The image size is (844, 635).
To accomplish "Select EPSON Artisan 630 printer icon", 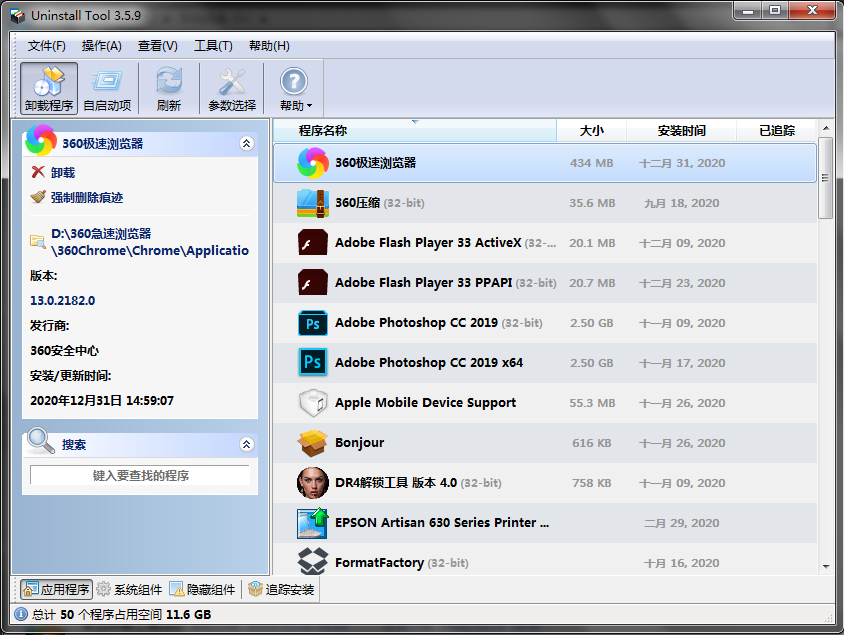I will coord(313,523).
